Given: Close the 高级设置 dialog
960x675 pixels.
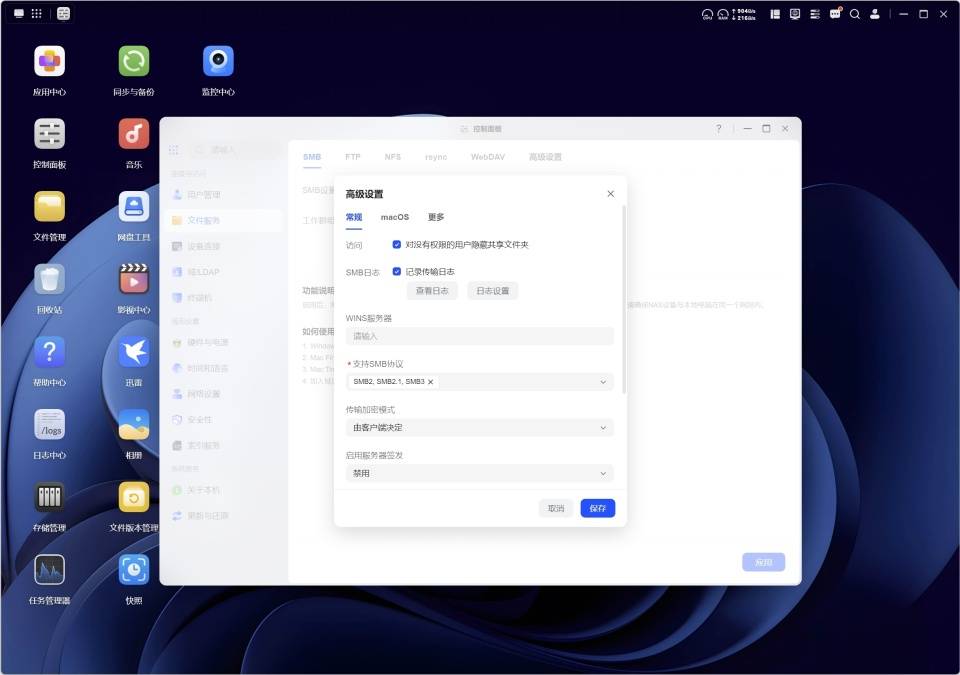Looking at the screenshot, I should [610, 194].
